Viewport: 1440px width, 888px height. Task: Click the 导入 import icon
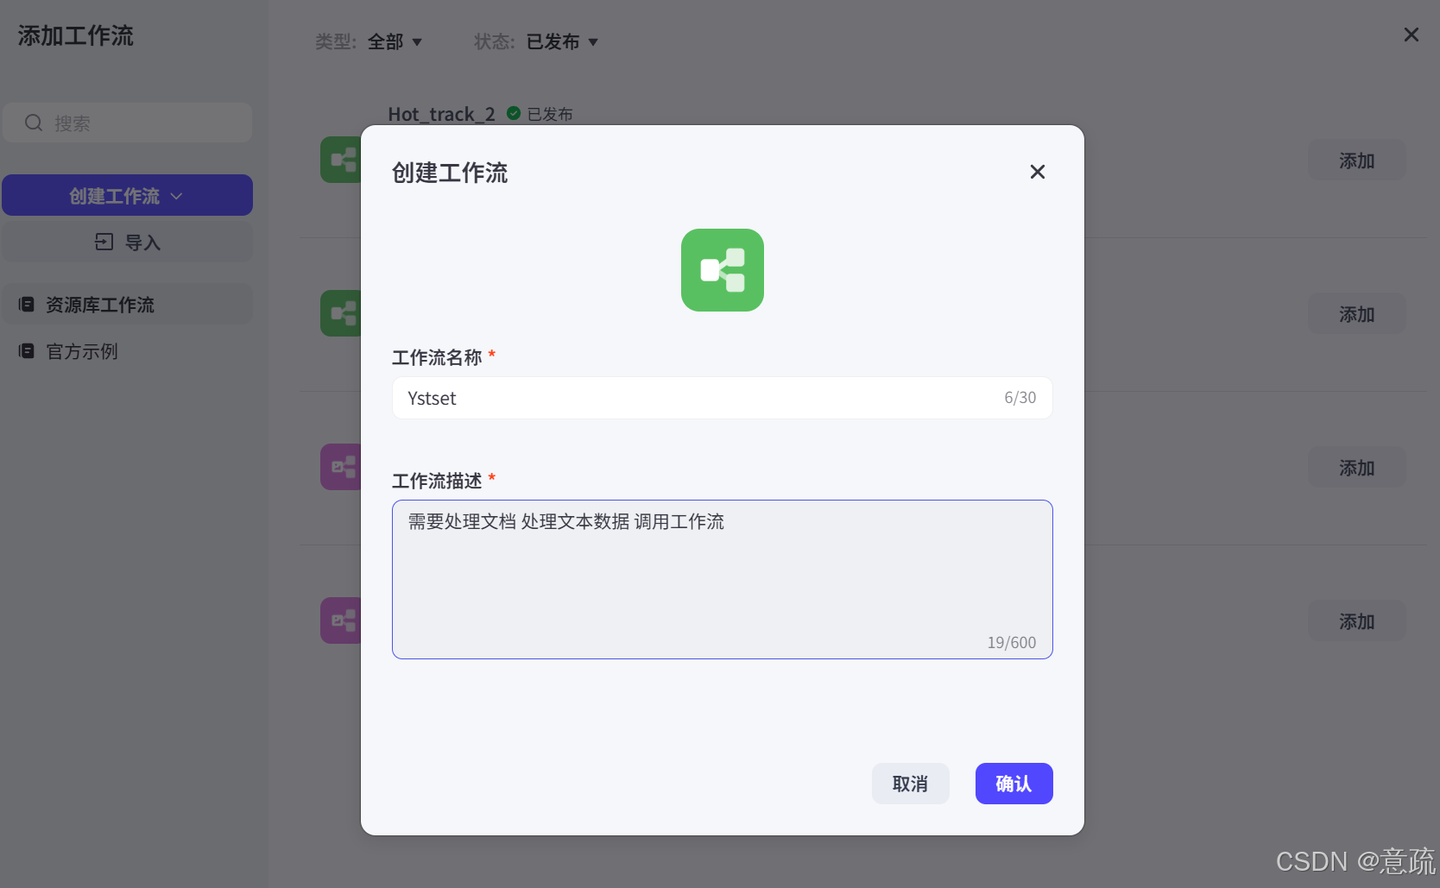pyautogui.click(x=104, y=242)
